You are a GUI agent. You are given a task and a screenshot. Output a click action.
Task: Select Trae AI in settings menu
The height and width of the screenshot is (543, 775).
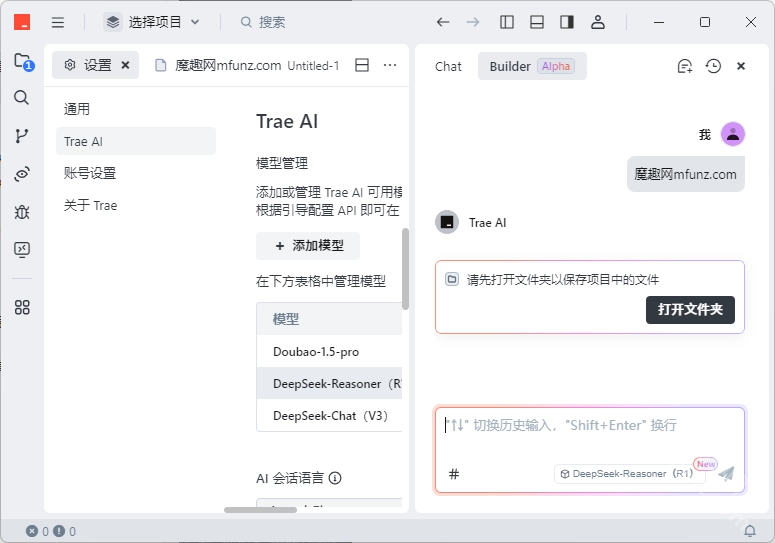[135, 141]
